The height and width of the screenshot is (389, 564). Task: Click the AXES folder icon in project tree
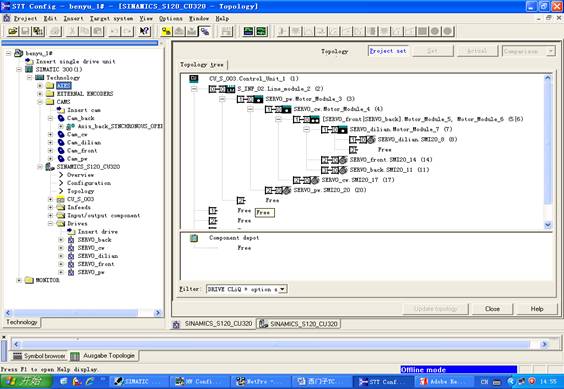(50, 86)
